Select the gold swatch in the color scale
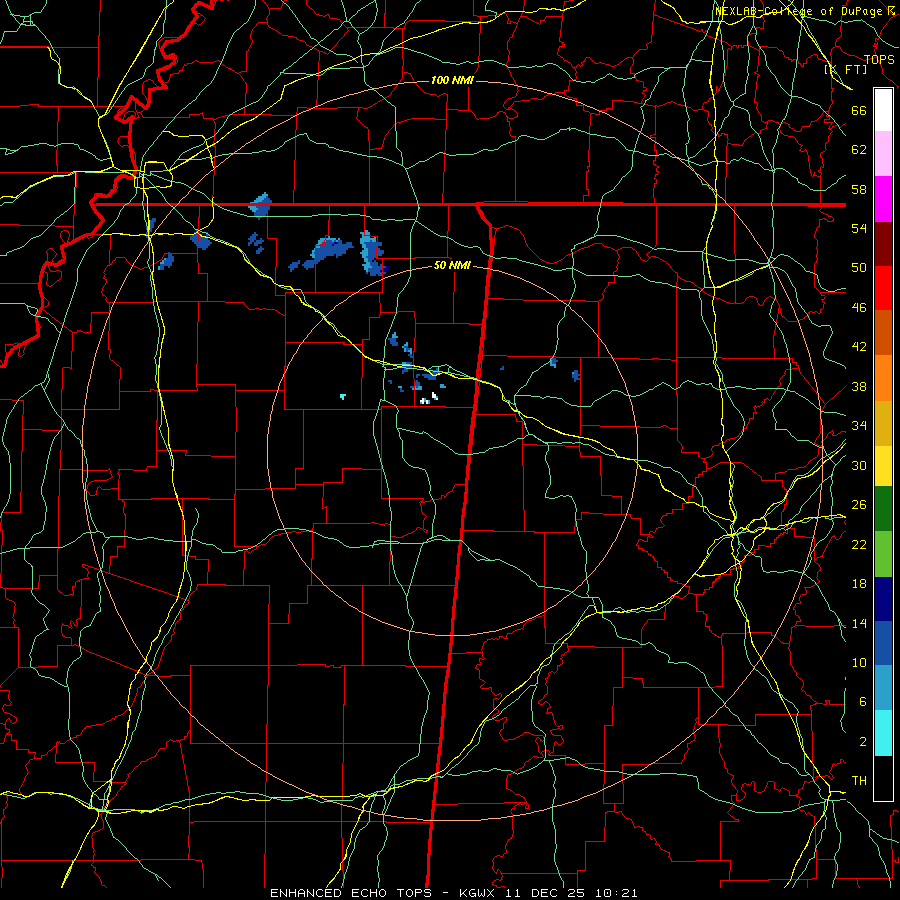This screenshot has height=900, width=900. click(883, 423)
